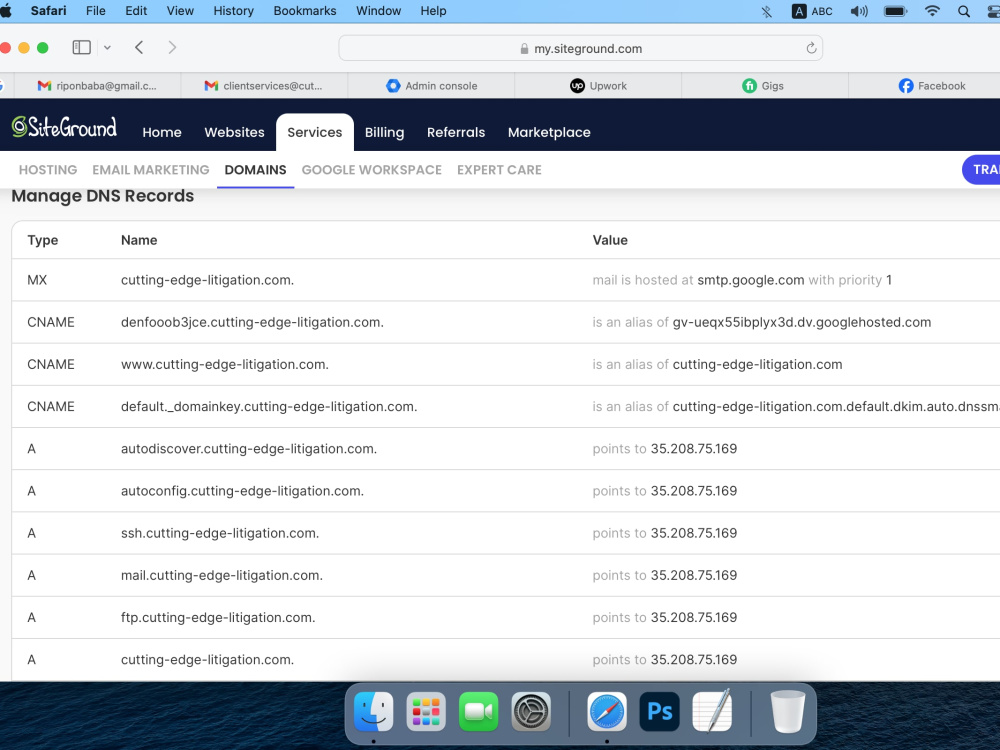Click the my.siteground.com address bar
This screenshot has width=1000, height=750.
pyautogui.click(x=580, y=48)
